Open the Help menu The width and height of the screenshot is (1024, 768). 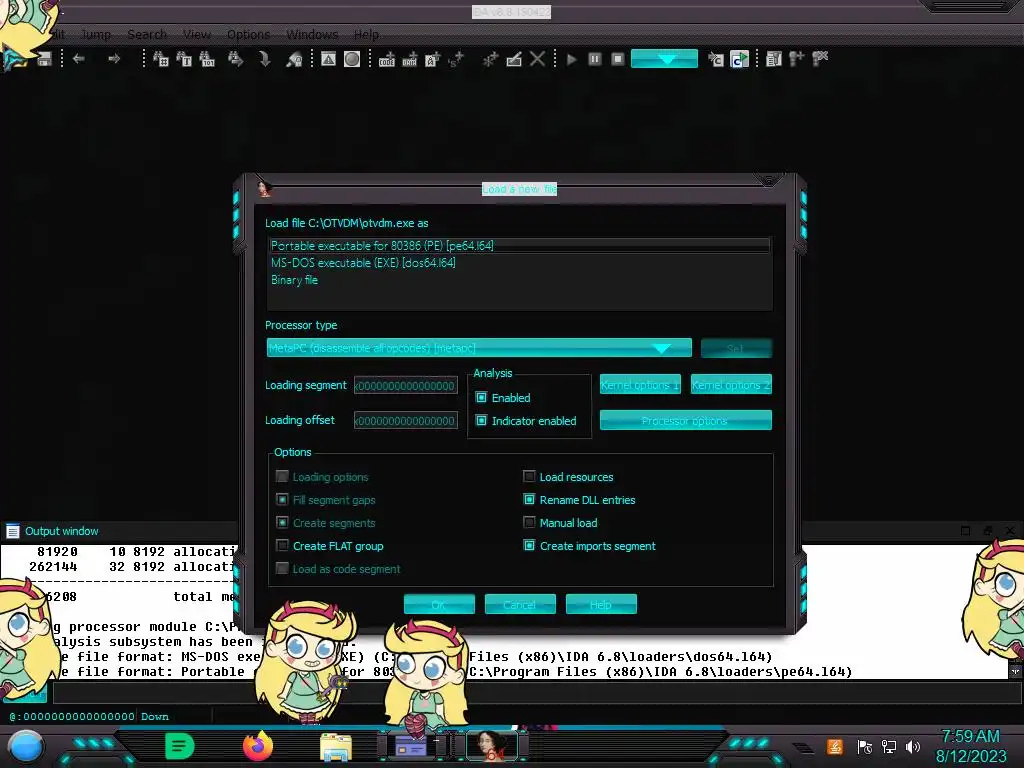pyautogui.click(x=366, y=35)
